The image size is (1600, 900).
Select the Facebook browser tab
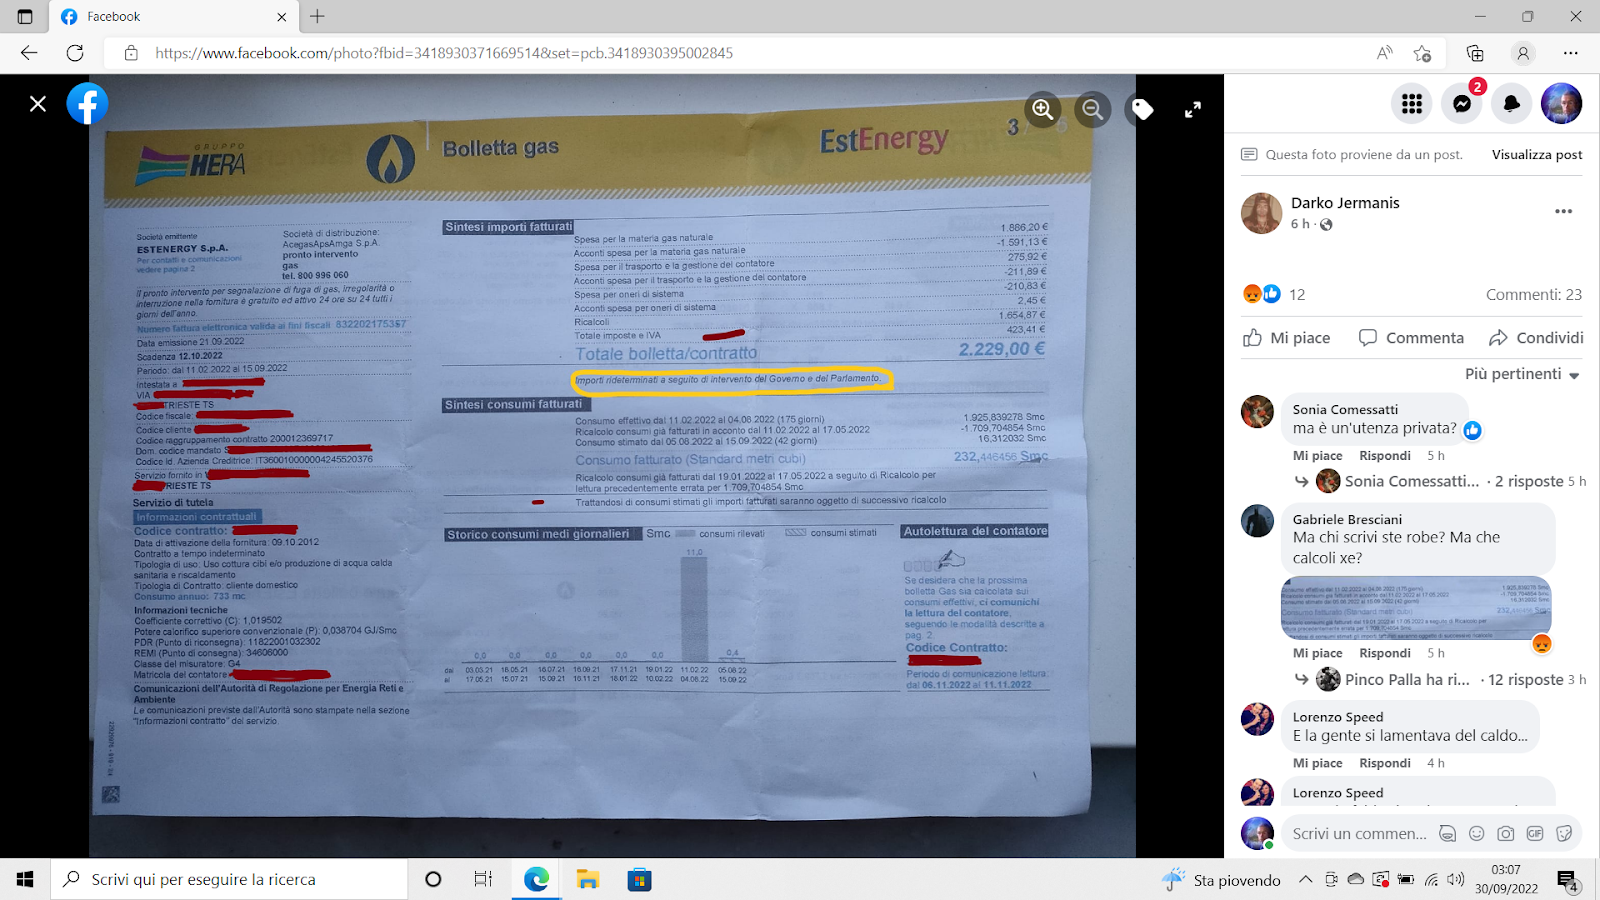click(x=173, y=16)
